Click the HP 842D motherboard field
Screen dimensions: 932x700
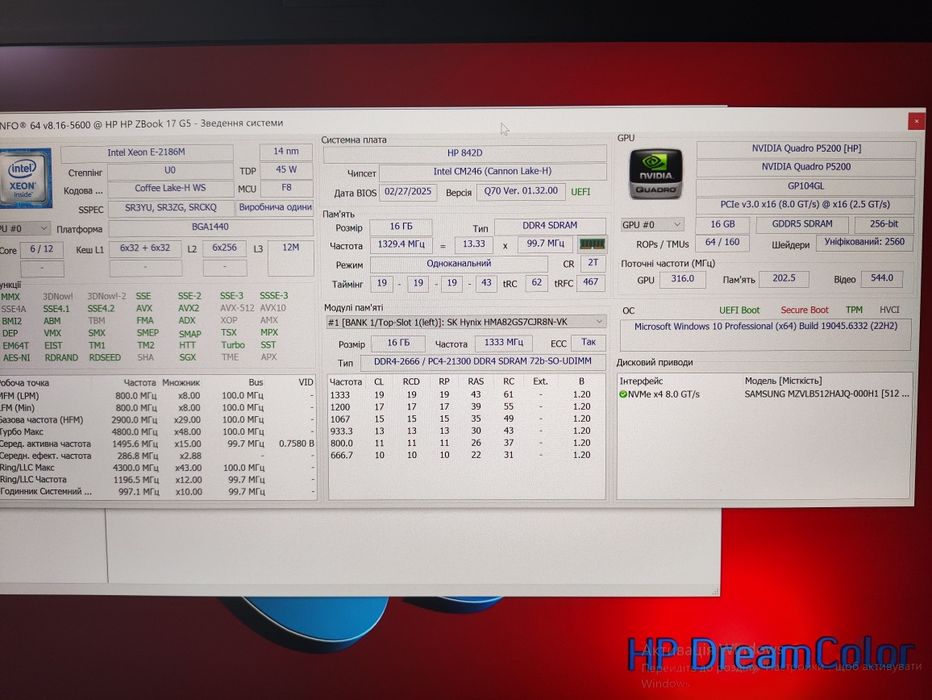[x=465, y=153]
